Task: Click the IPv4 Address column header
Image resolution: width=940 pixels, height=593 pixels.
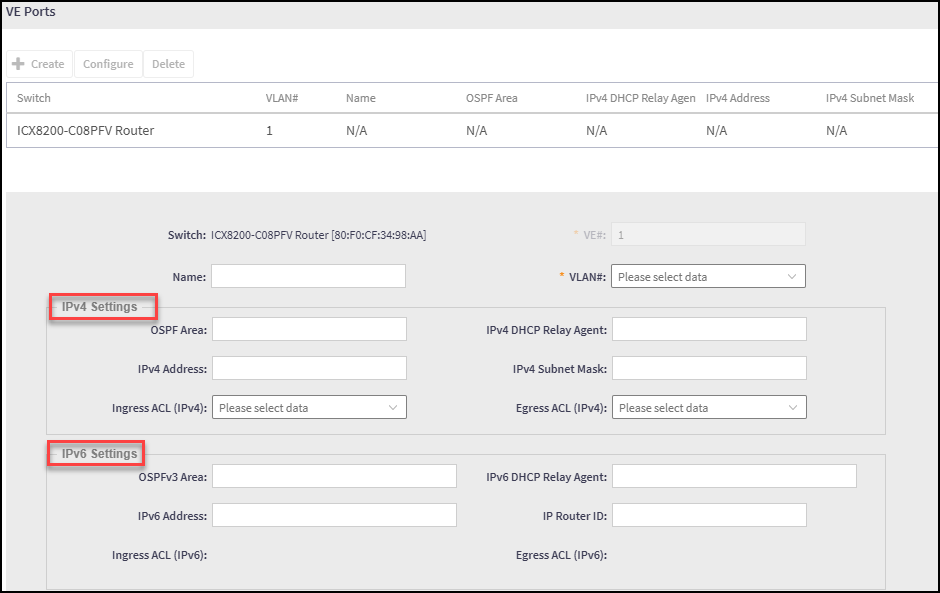Action: click(x=738, y=98)
